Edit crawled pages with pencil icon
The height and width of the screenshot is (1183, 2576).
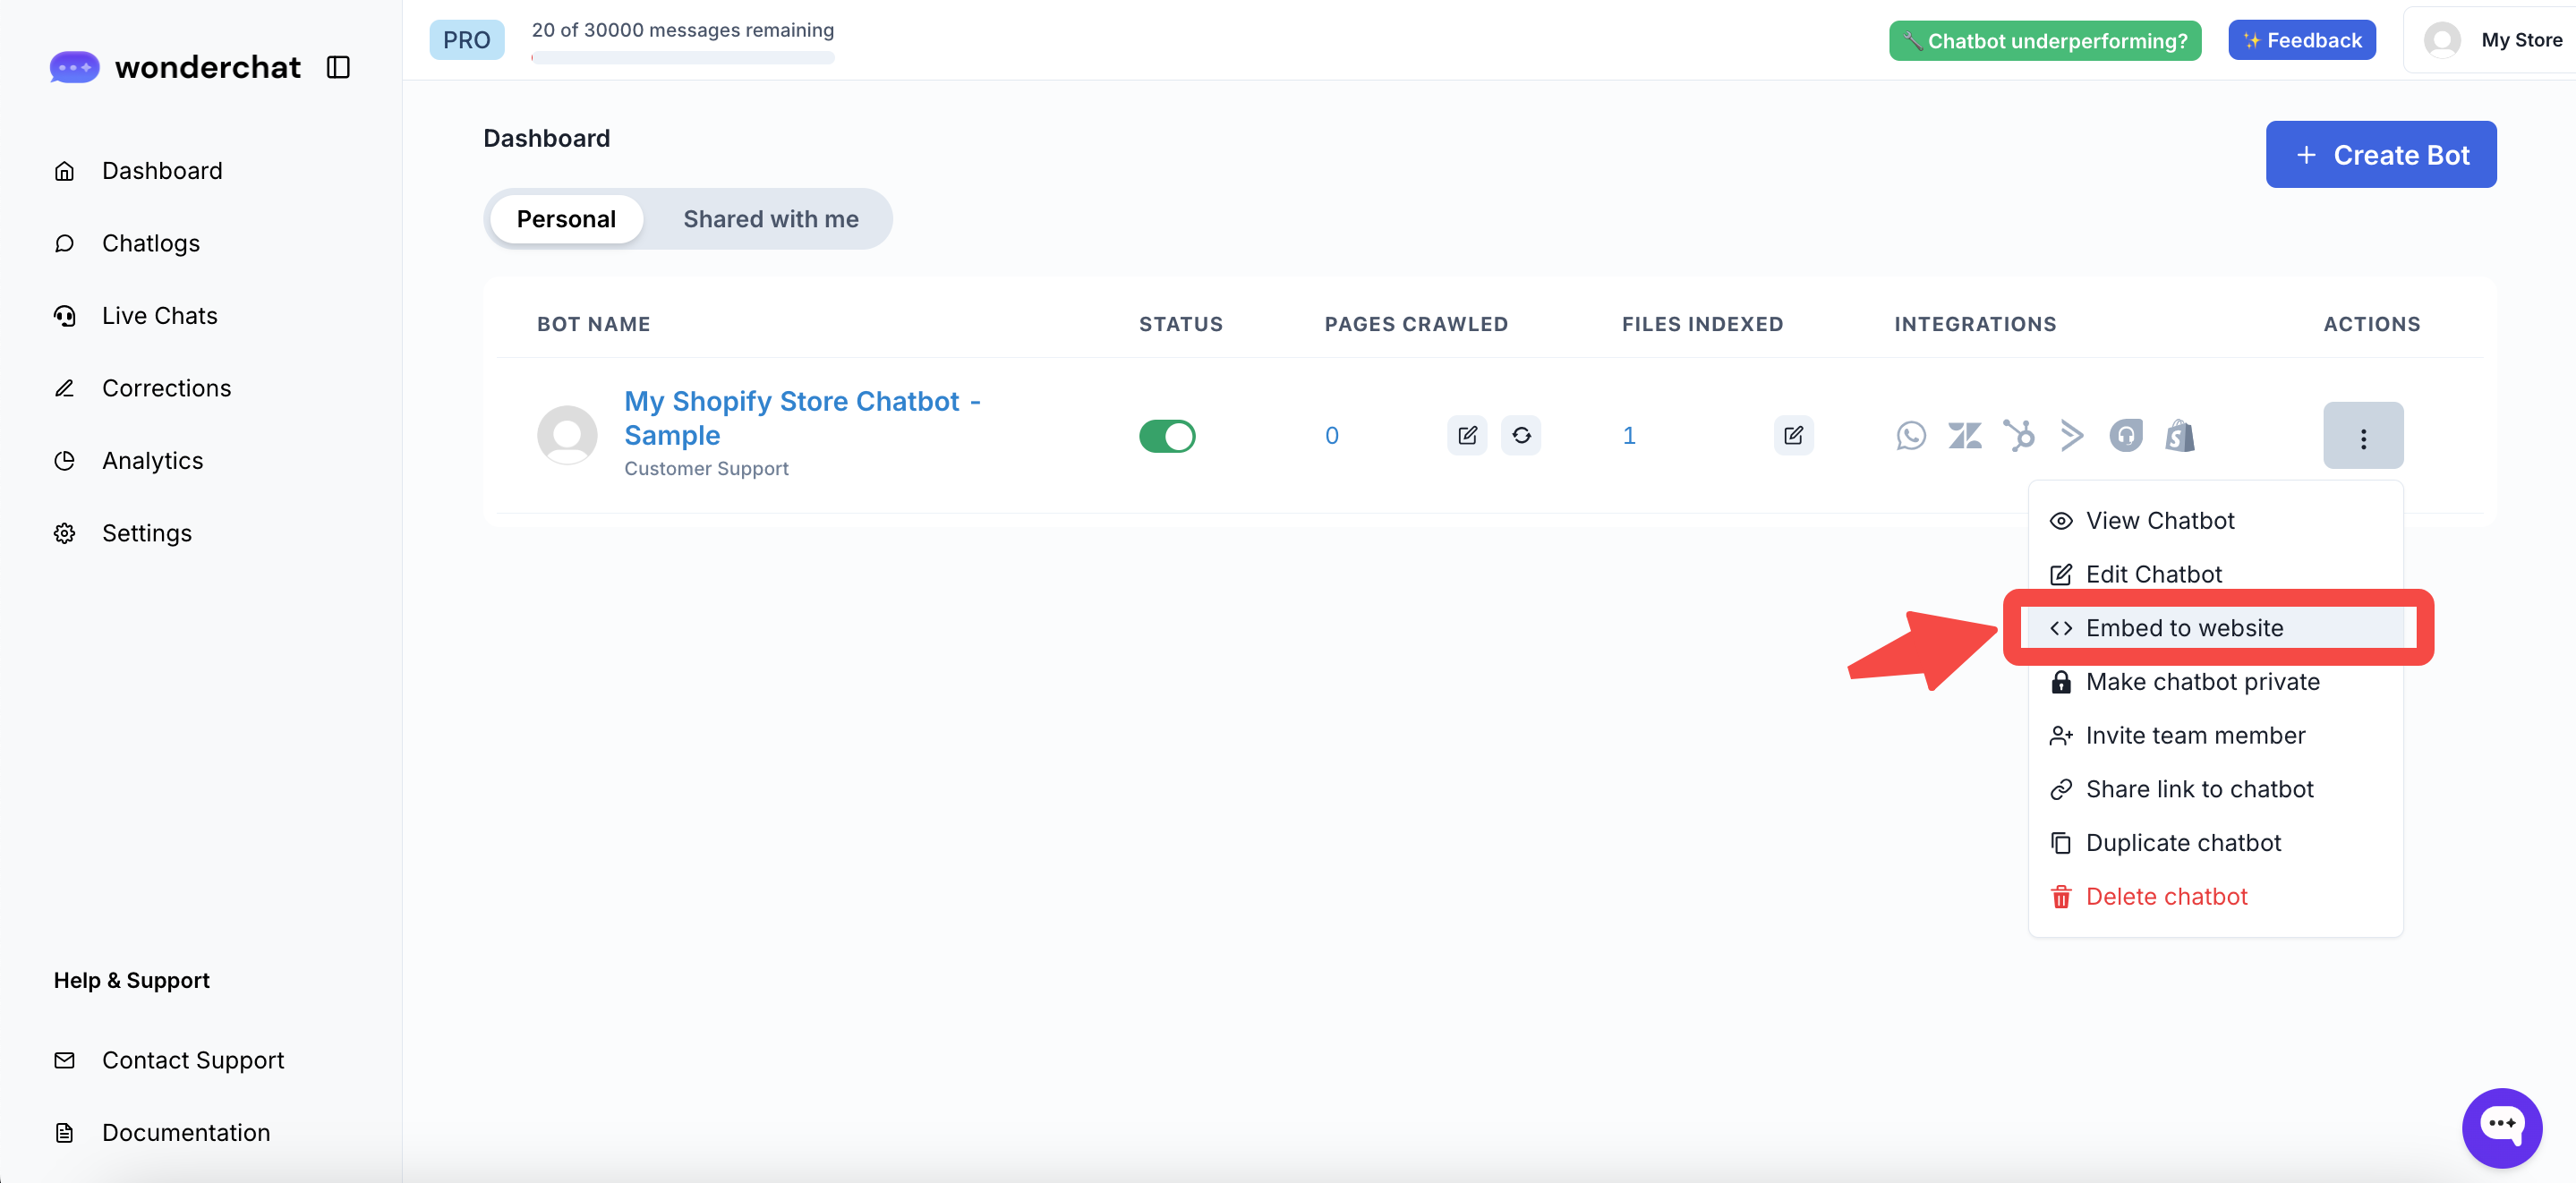(x=1466, y=436)
